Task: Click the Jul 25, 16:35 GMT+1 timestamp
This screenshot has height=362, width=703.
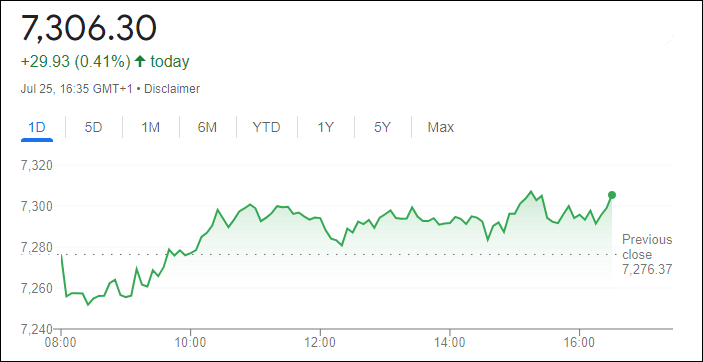Action: [x=76, y=89]
